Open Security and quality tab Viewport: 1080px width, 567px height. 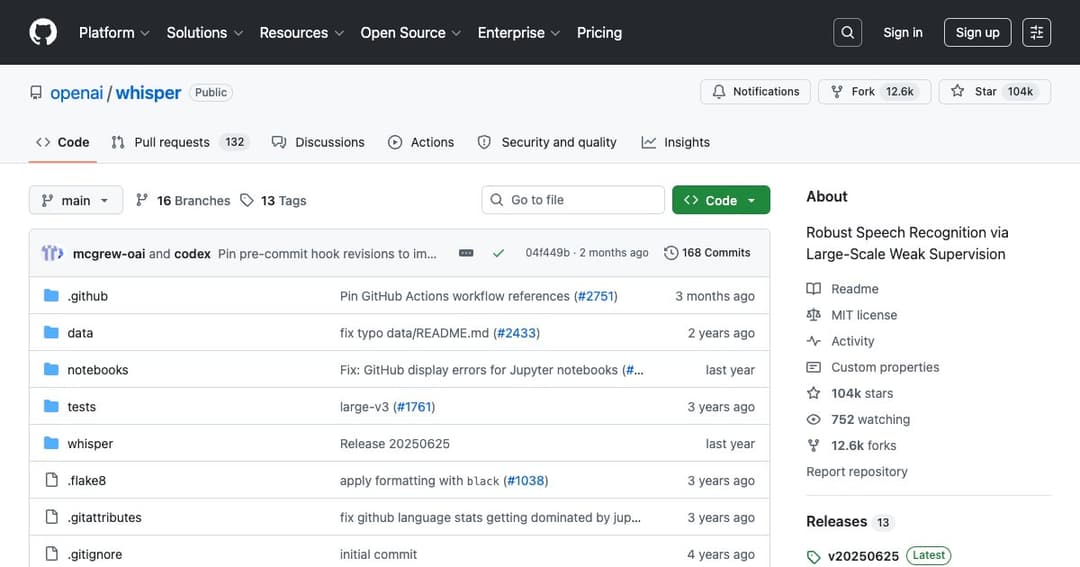coord(547,142)
